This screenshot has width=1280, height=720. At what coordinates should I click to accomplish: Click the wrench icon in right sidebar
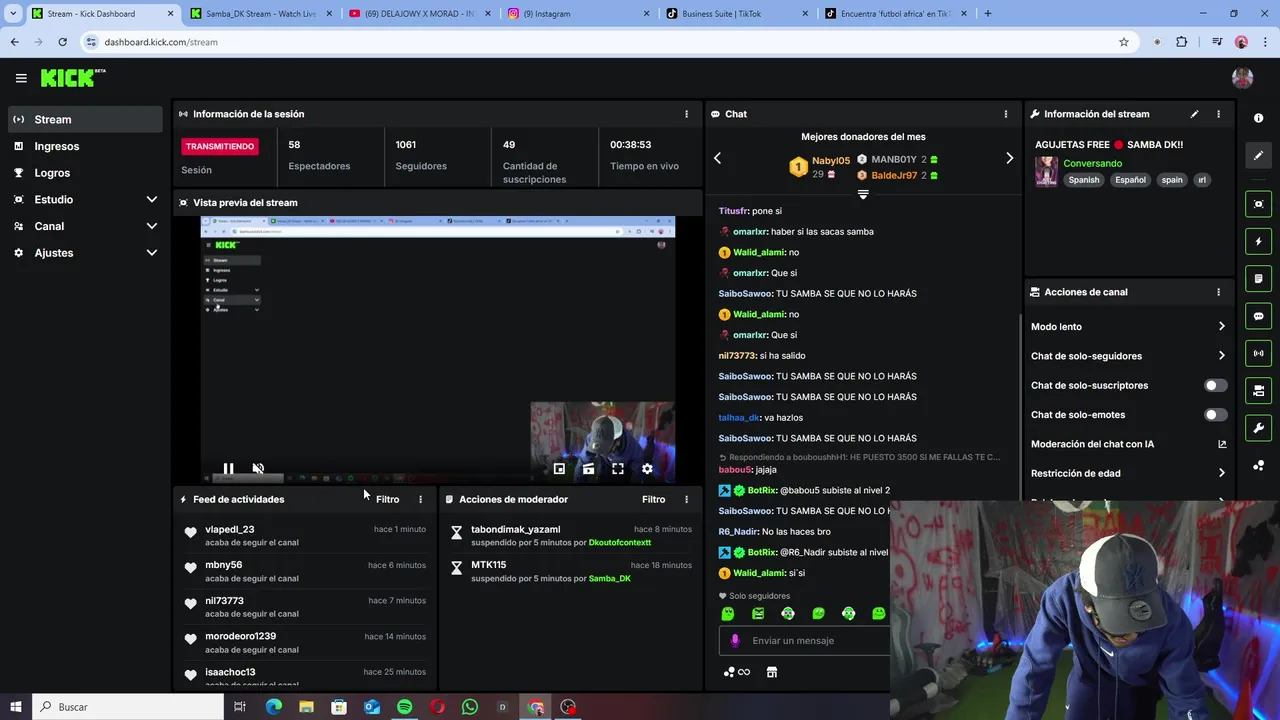coord(1258,428)
